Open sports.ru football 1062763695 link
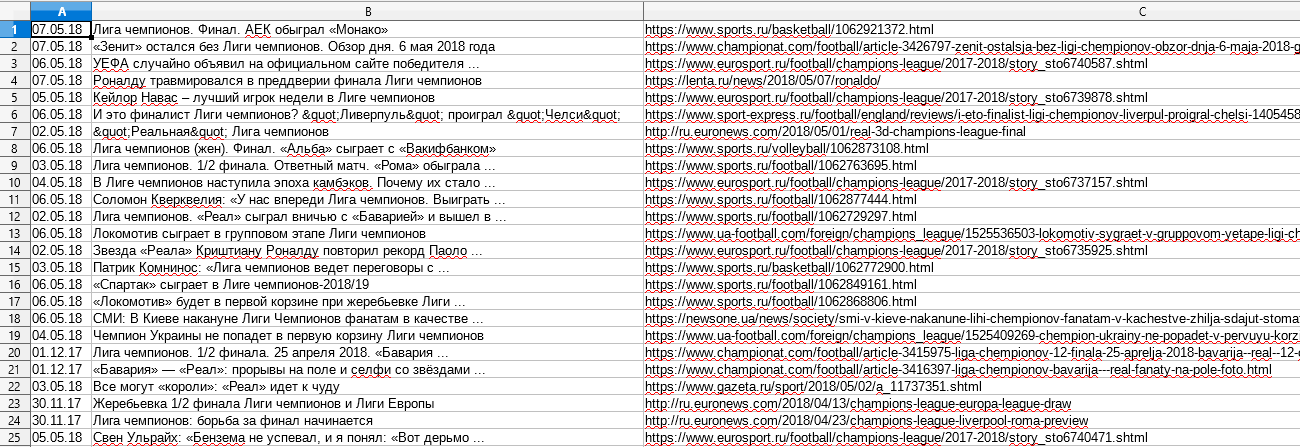The height and width of the screenshot is (447, 1300). tap(781, 166)
